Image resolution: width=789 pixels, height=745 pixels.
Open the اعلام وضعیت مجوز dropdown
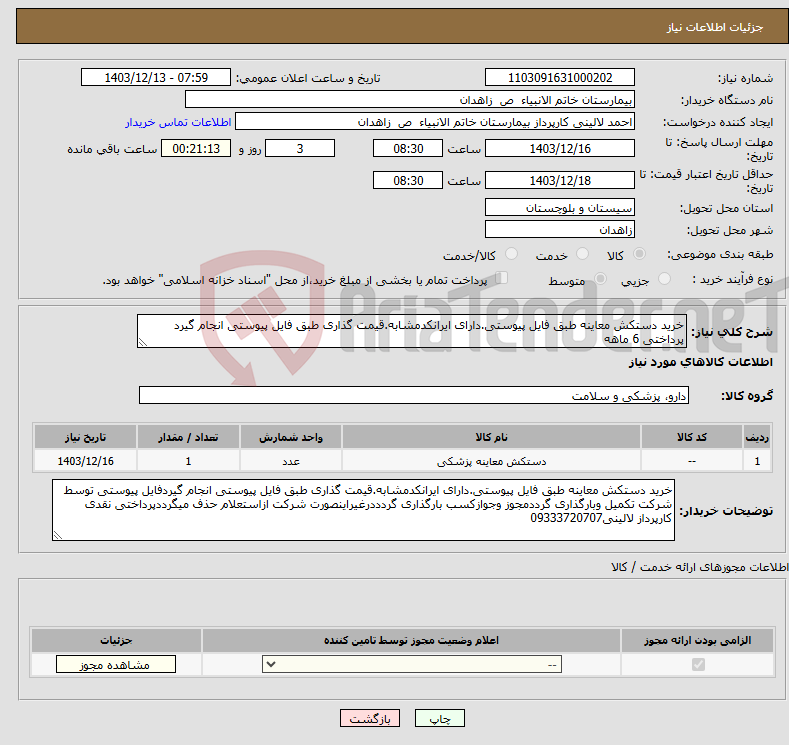[412, 665]
